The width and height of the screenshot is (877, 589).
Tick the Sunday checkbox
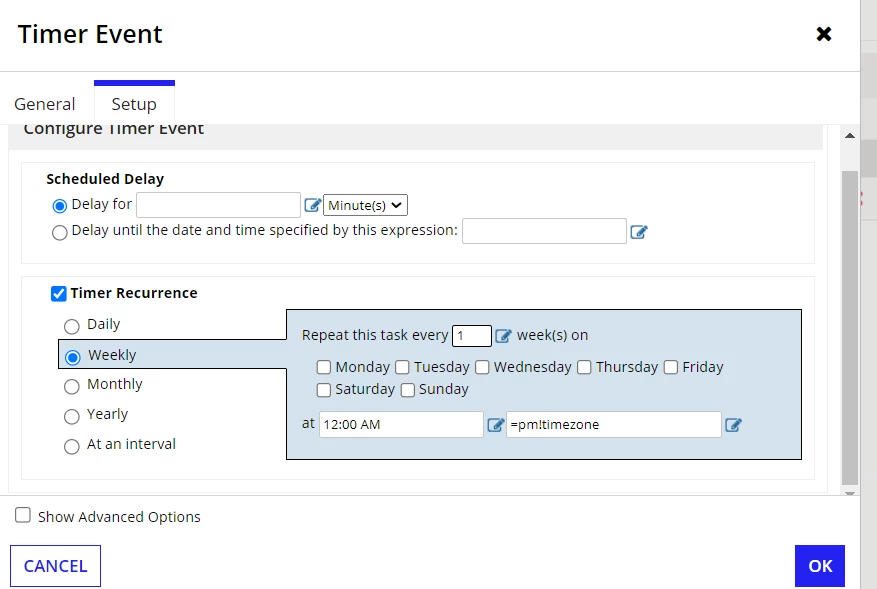tap(408, 390)
